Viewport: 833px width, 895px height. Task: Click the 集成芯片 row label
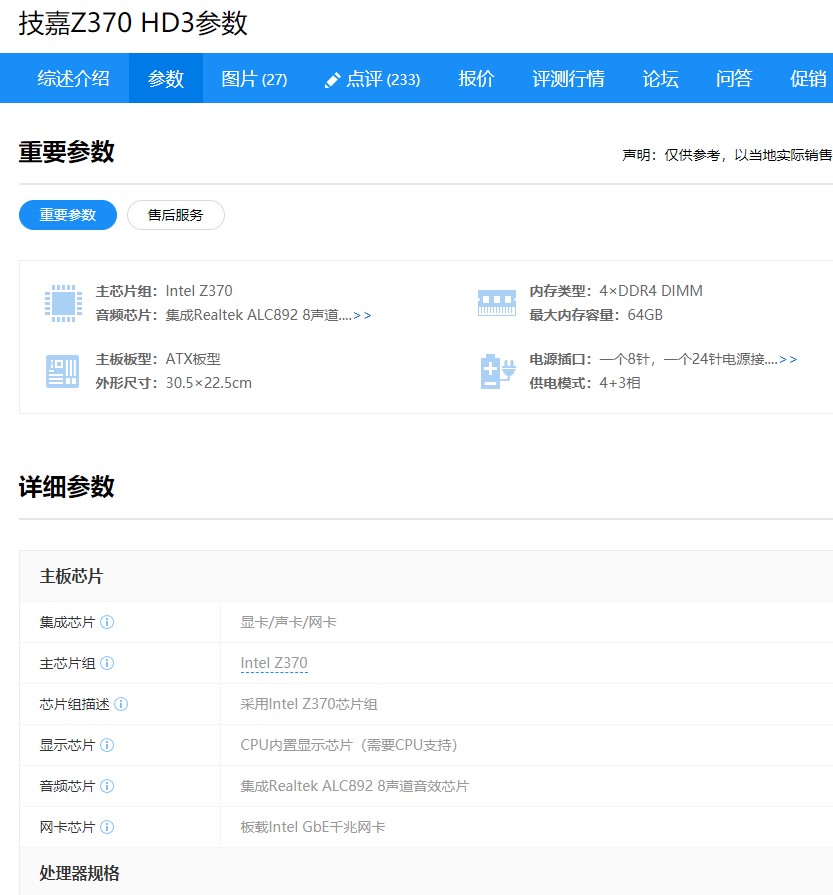(67, 622)
